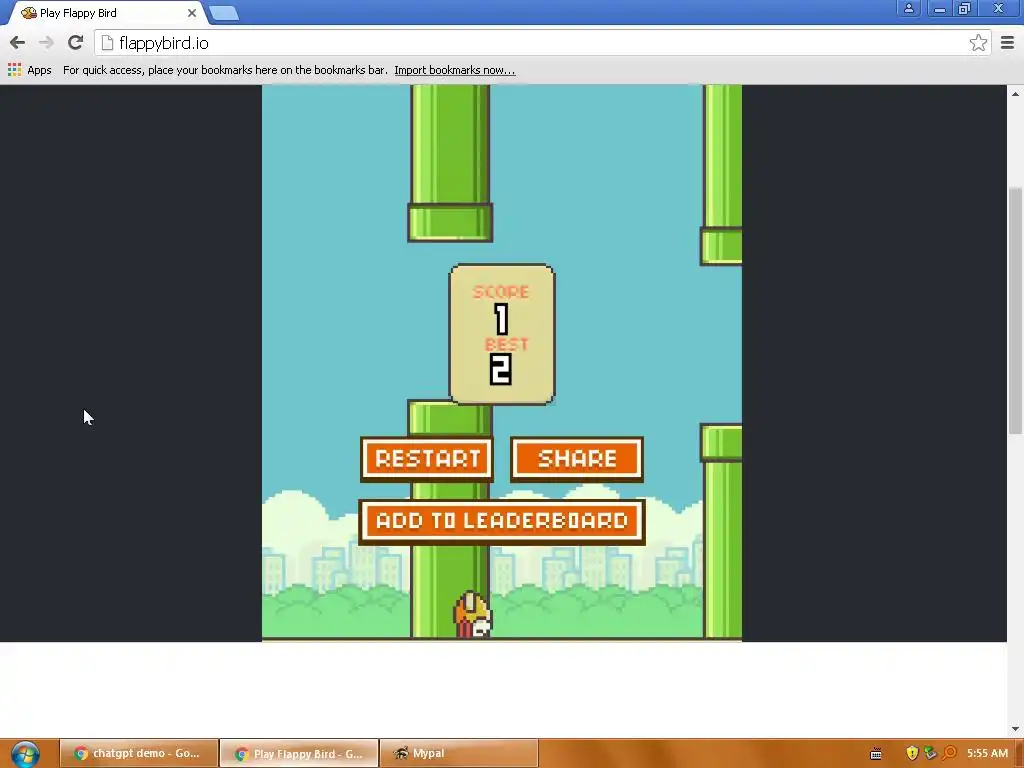Open a new tab next to Play Flappy Bird
Viewport: 1024px width, 768px height.
224,13
